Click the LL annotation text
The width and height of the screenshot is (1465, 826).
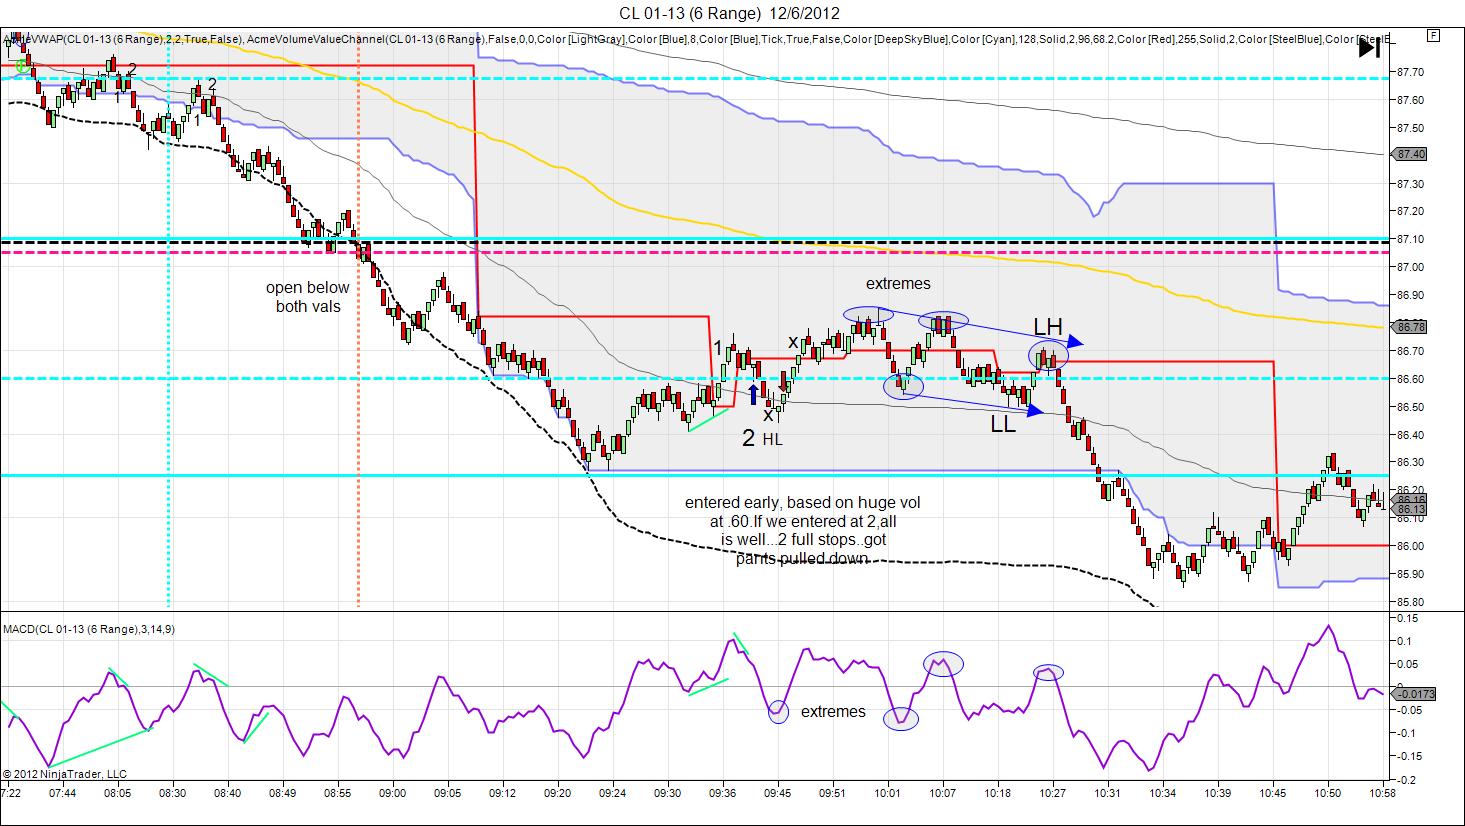[1003, 424]
